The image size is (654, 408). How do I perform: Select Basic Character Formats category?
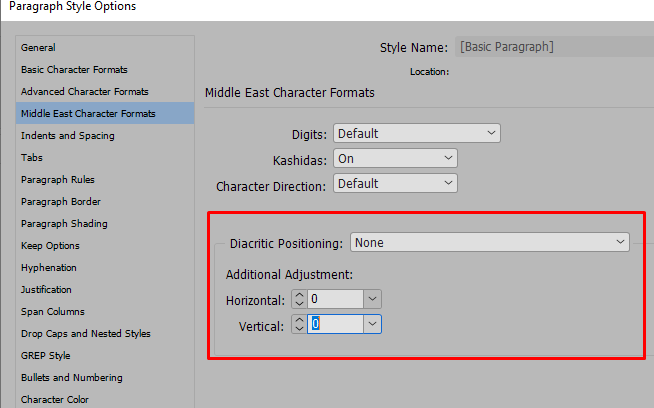coord(105,70)
